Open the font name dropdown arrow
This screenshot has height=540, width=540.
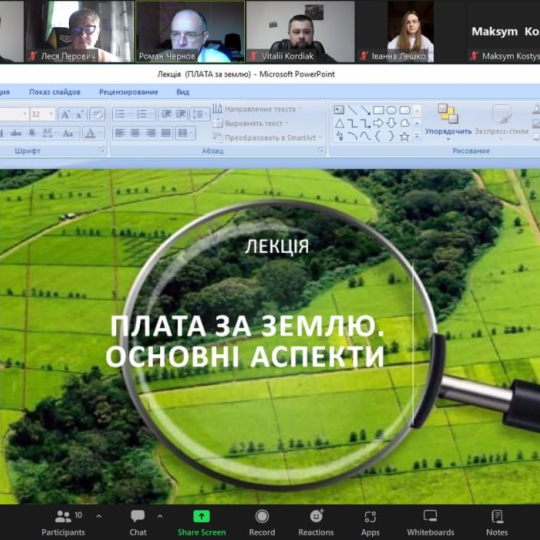[x=25, y=114]
